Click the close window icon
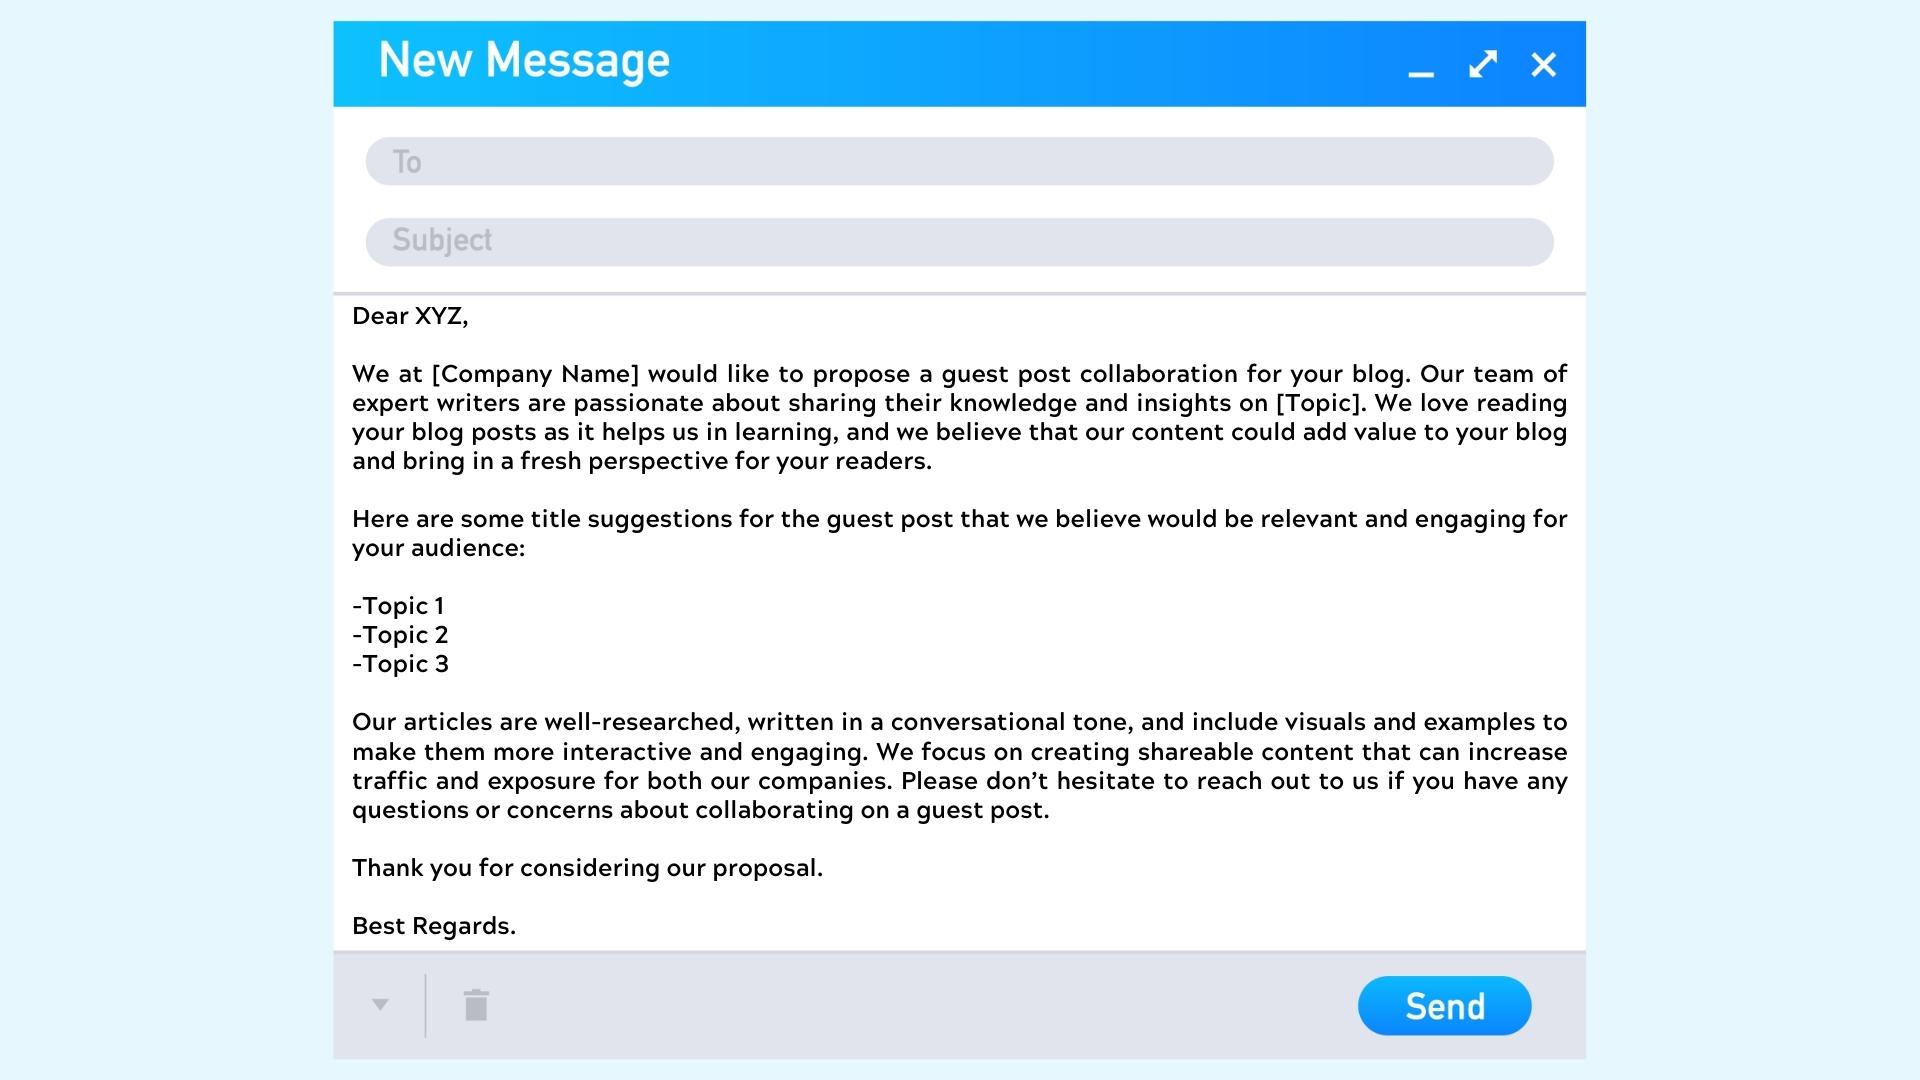1920x1080 pixels. click(1542, 62)
